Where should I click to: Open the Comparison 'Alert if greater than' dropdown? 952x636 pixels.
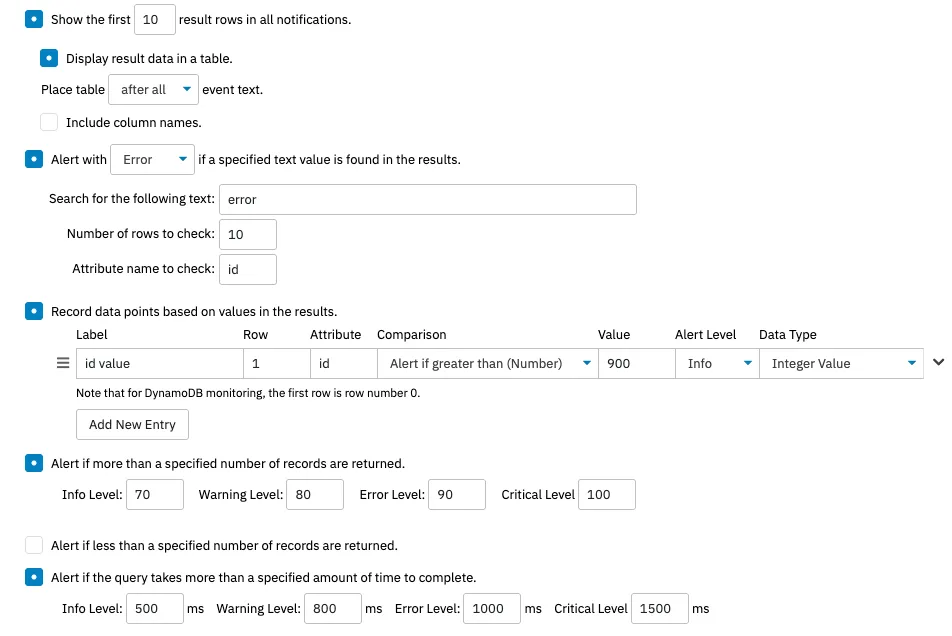pyautogui.click(x=488, y=364)
